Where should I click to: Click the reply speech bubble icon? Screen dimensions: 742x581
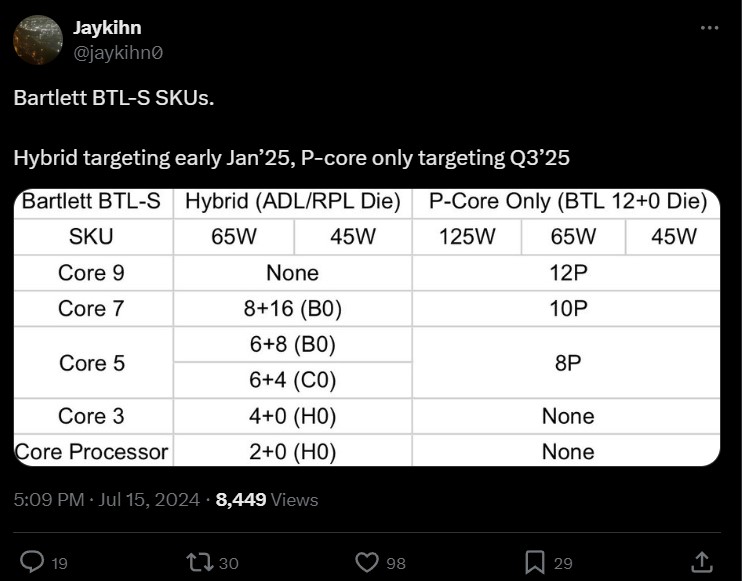point(32,562)
